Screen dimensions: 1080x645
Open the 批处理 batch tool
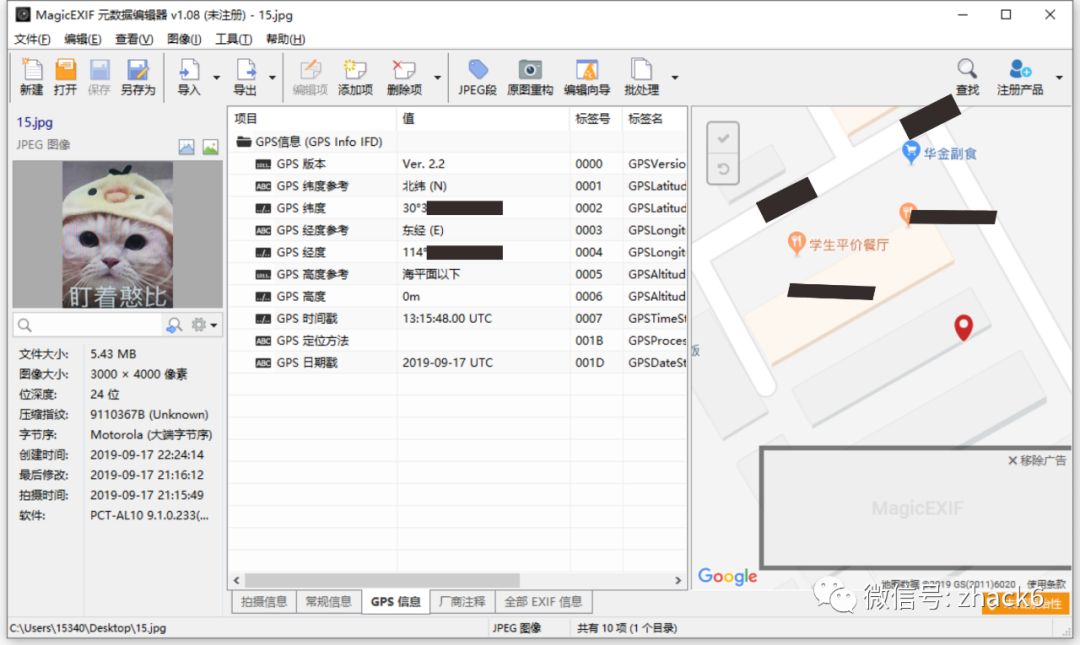(642, 76)
